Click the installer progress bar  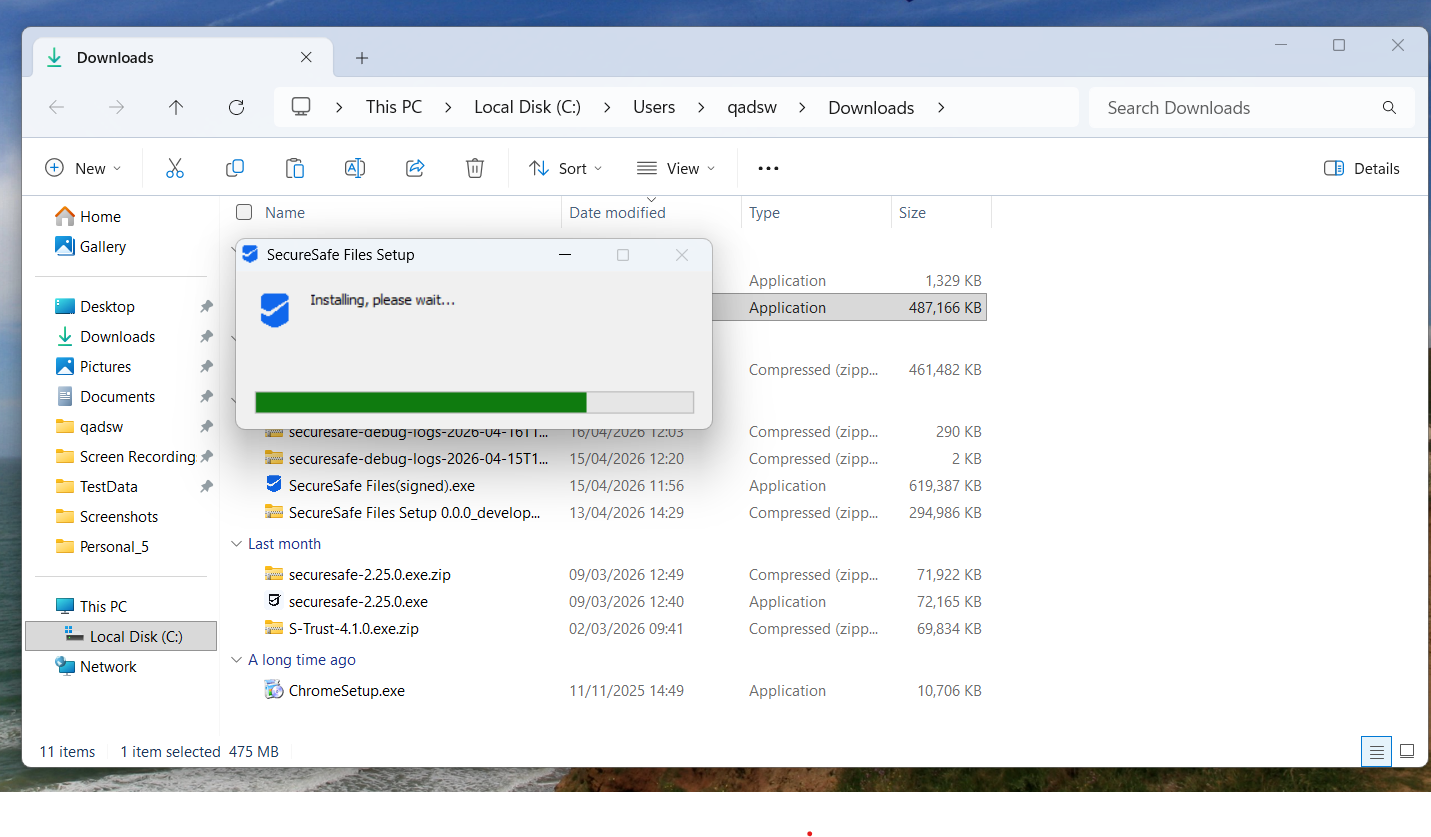474,402
